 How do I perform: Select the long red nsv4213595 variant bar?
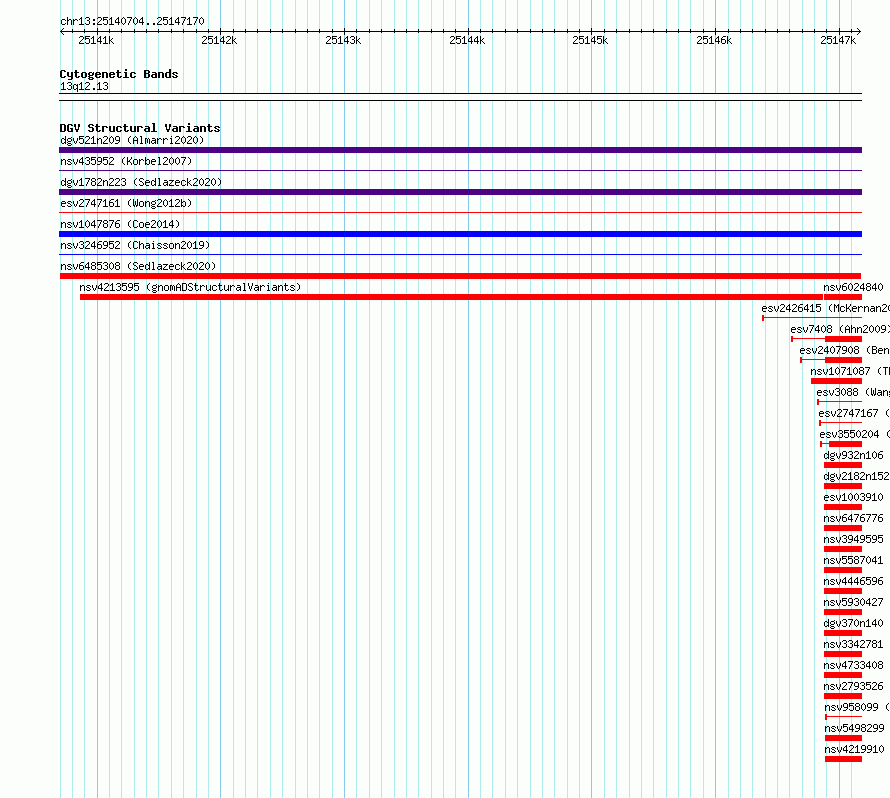click(451, 297)
